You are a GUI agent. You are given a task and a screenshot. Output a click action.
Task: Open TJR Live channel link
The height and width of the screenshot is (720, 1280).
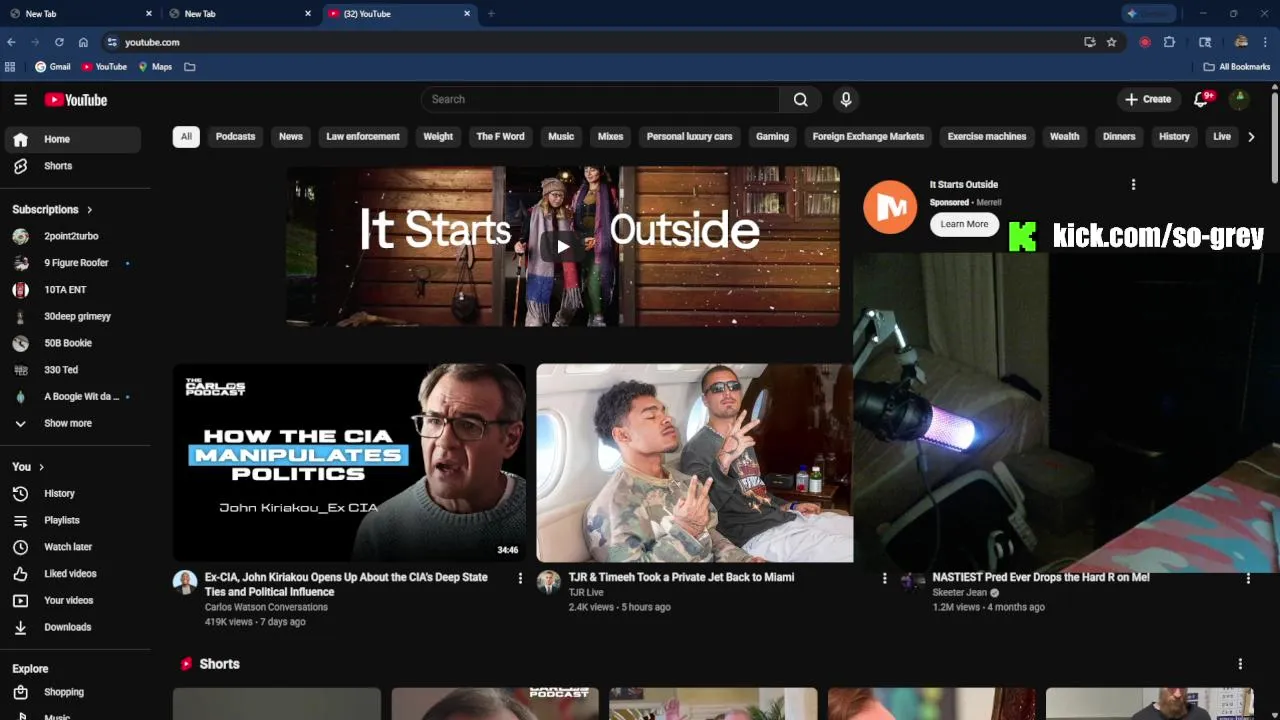586,592
